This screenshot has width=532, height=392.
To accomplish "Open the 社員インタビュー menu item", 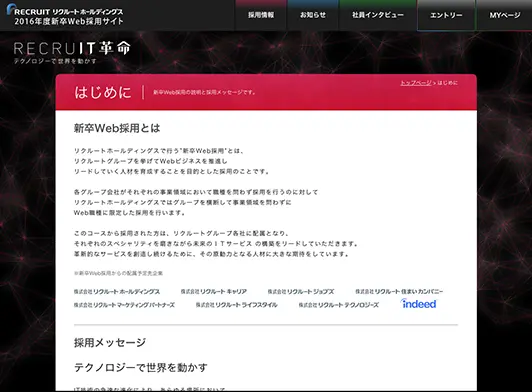I will [x=378, y=15].
